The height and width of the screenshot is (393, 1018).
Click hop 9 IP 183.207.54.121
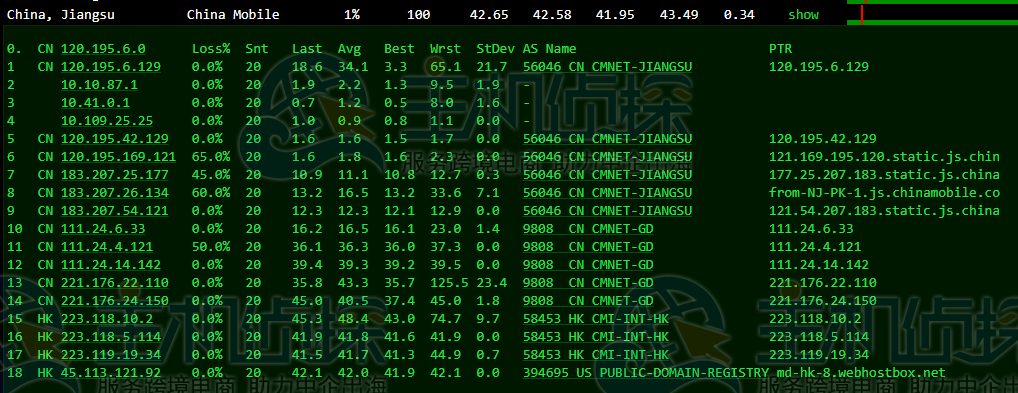[115, 210]
